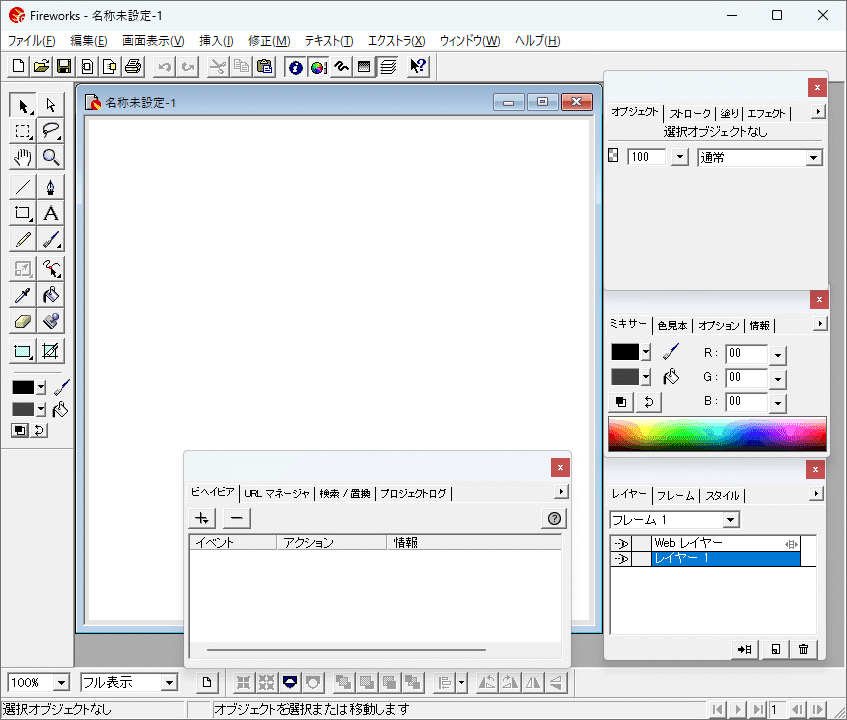Click the help button in Behaviors panel
847x720 pixels.
point(555,518)
